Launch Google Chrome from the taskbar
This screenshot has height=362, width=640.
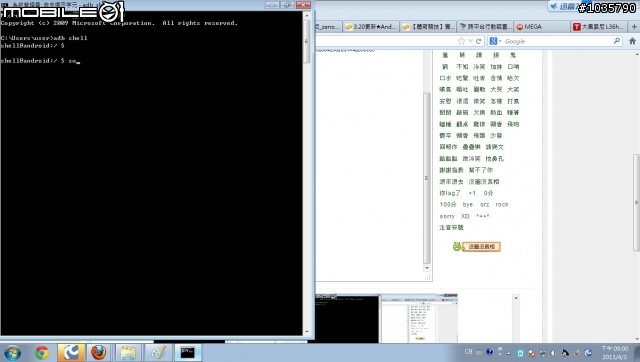pos(41,353)
